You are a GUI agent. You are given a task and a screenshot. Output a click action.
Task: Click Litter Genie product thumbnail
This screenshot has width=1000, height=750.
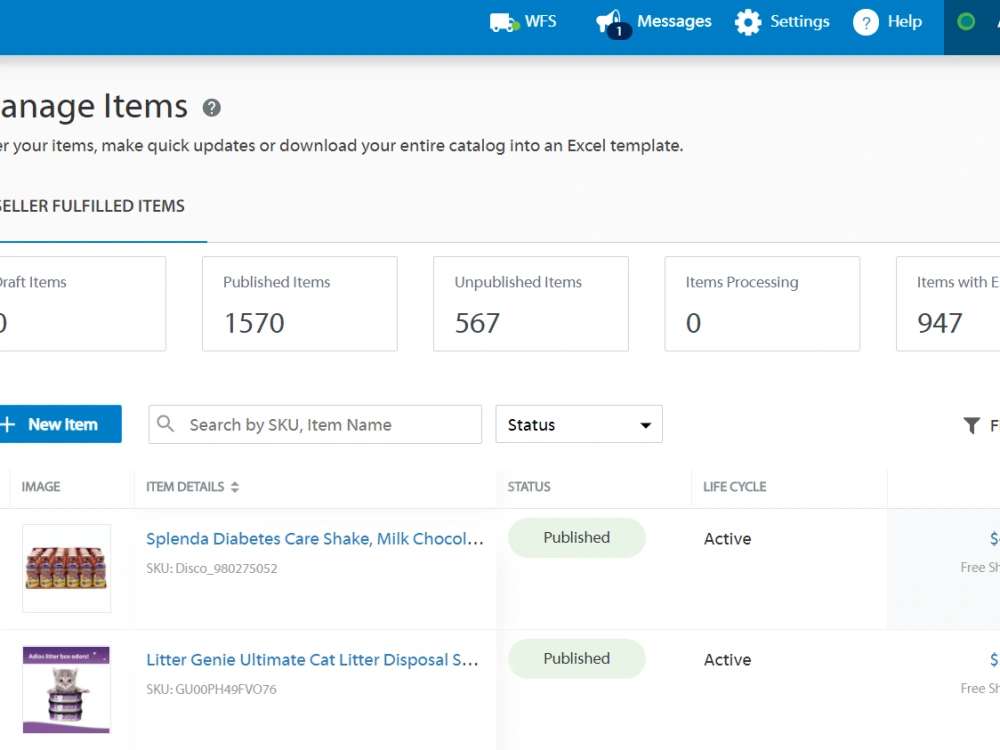point(66,689)
